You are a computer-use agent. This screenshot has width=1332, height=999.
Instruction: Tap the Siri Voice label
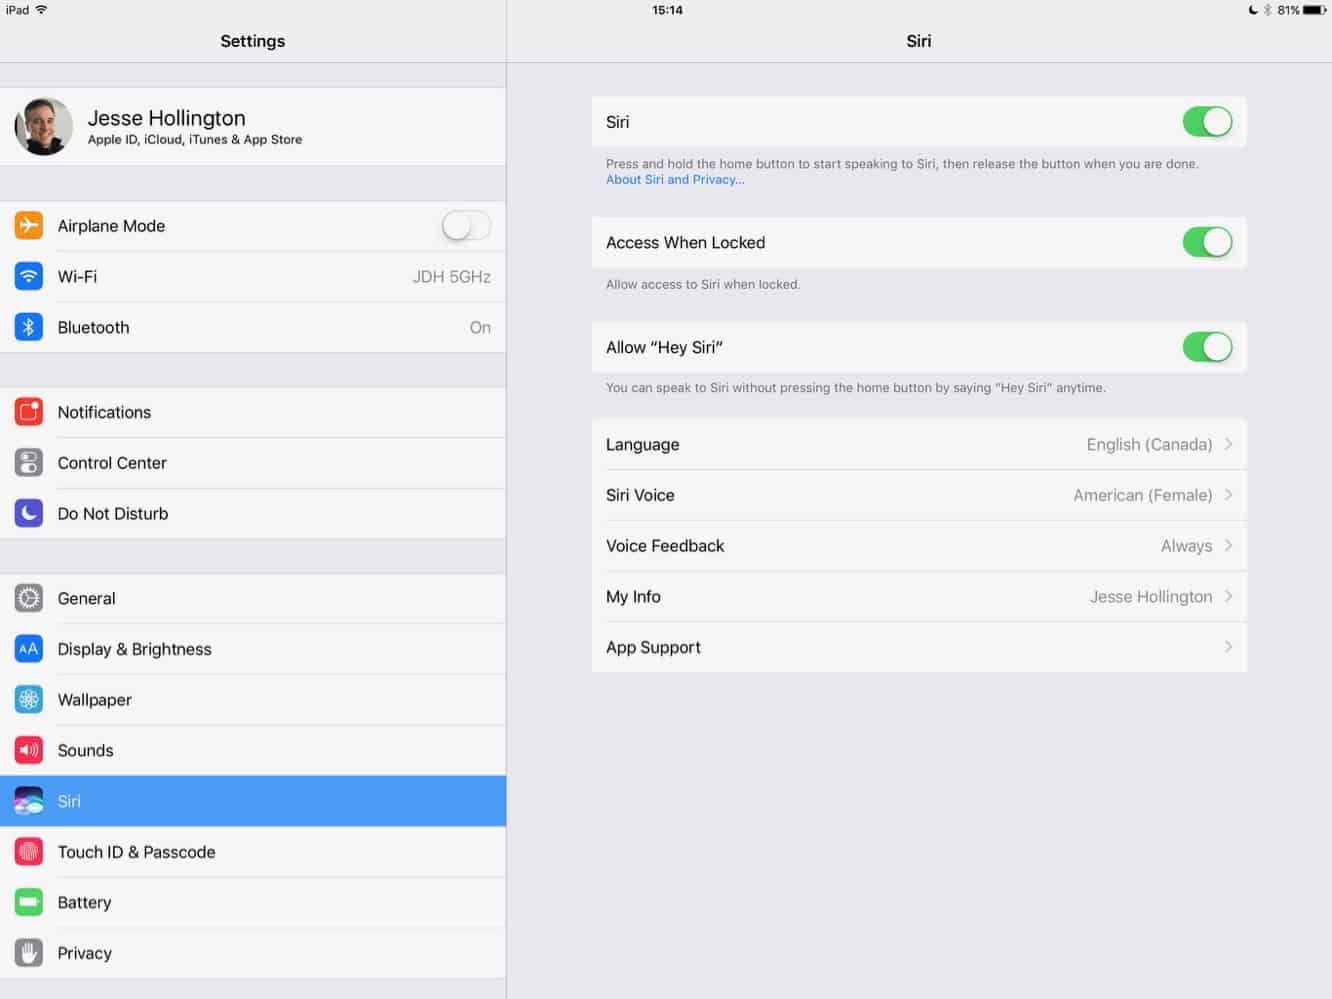pos(640,495)
